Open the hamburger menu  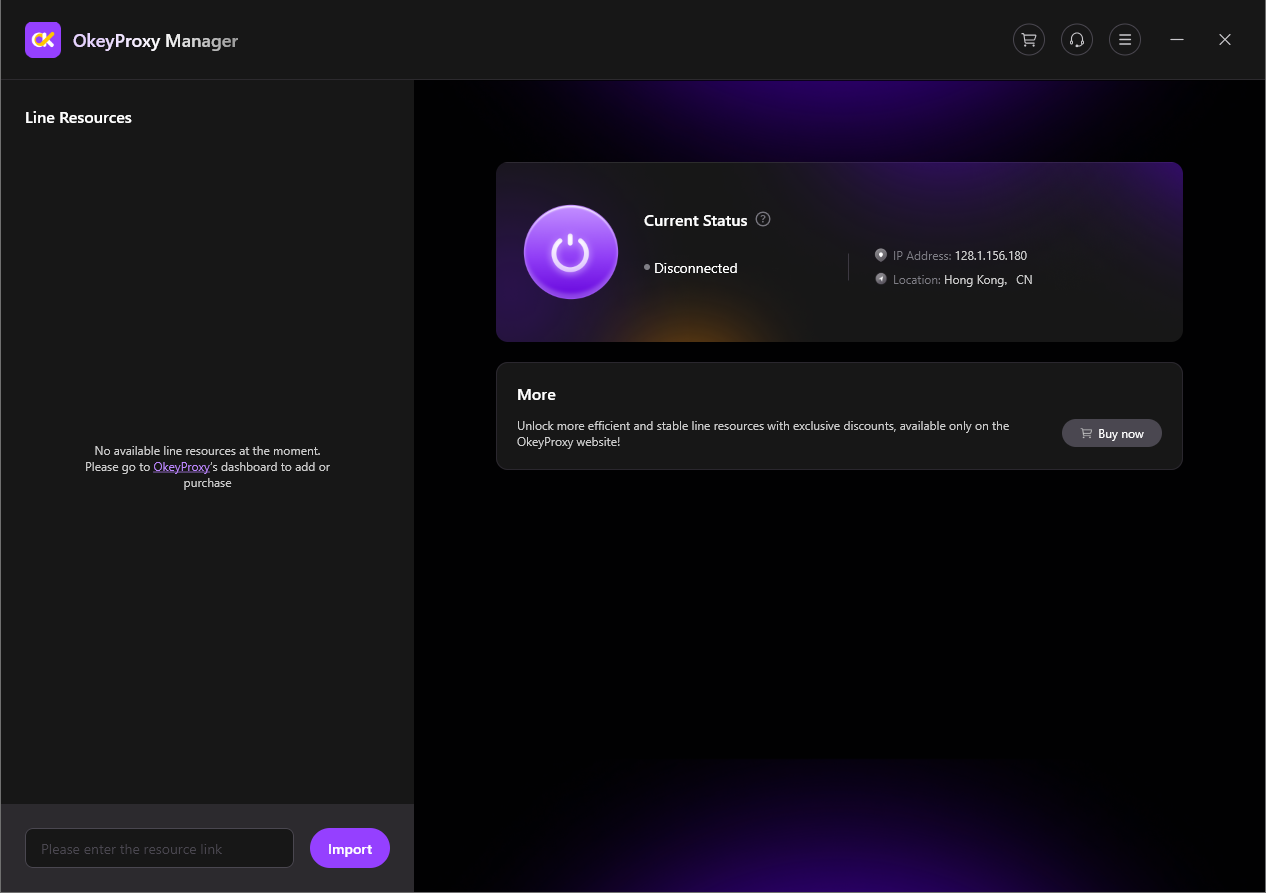coord(1124,40)
